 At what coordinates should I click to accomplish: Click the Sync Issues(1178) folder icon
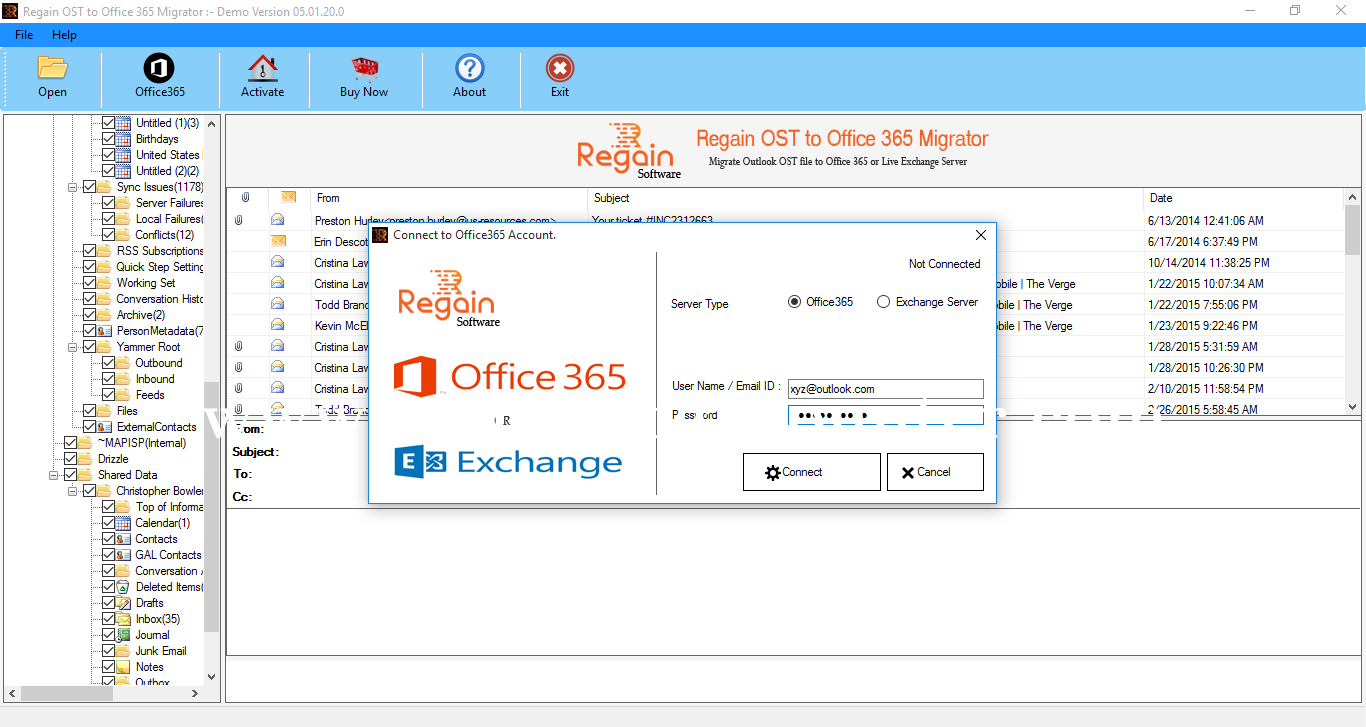point(105,187)
